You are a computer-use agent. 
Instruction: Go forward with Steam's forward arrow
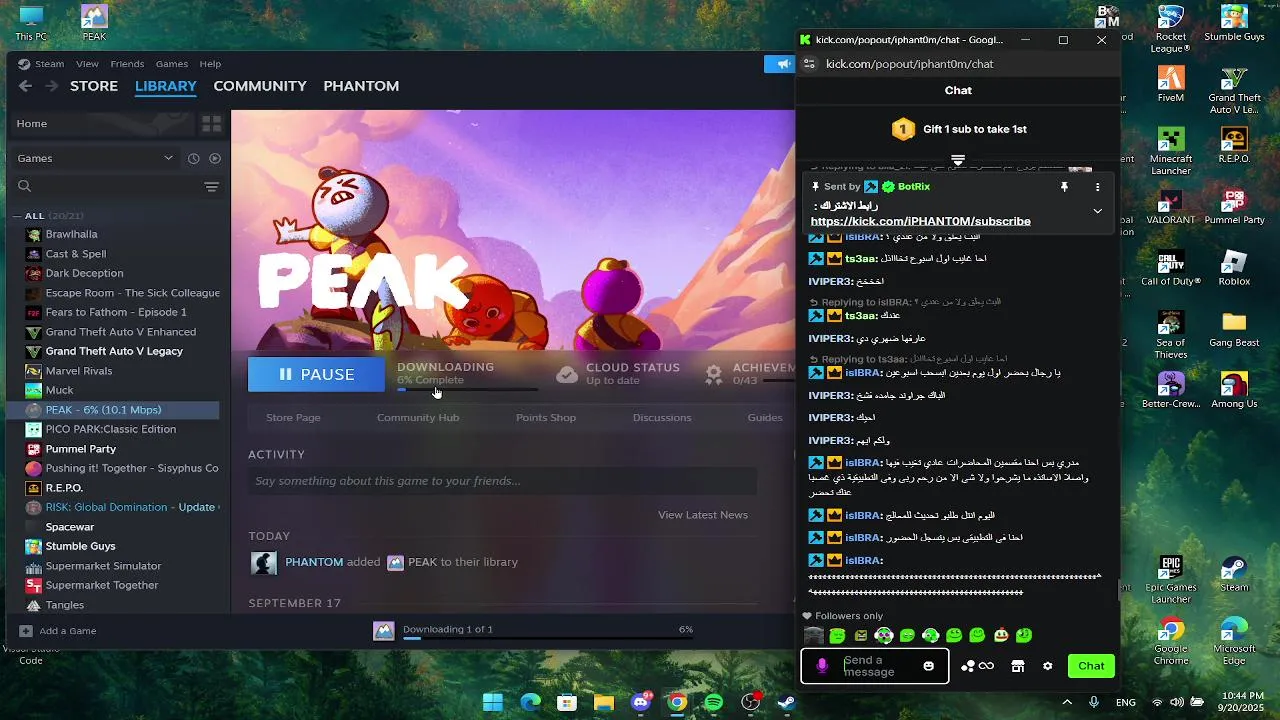point(51,86)
